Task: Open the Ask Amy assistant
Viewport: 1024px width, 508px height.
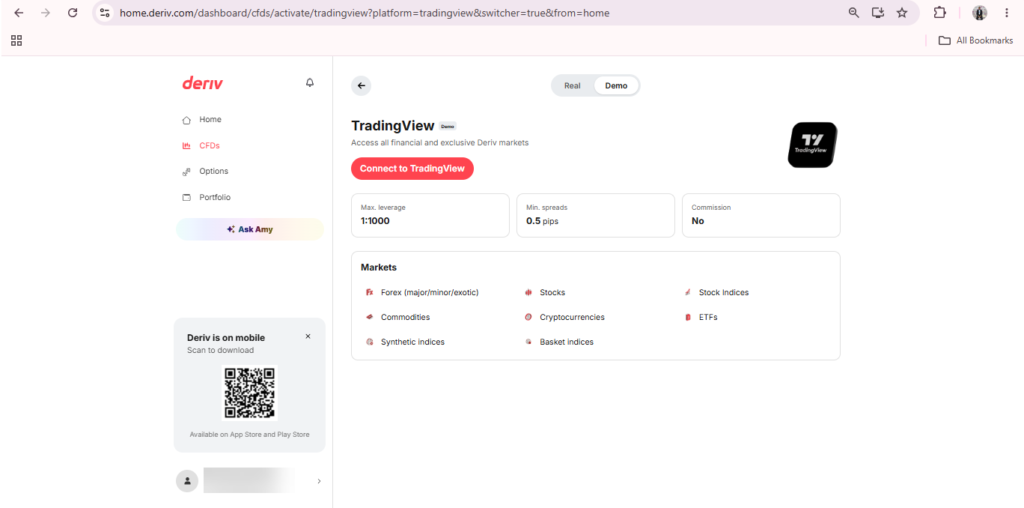Action: [x=249, y=229]
